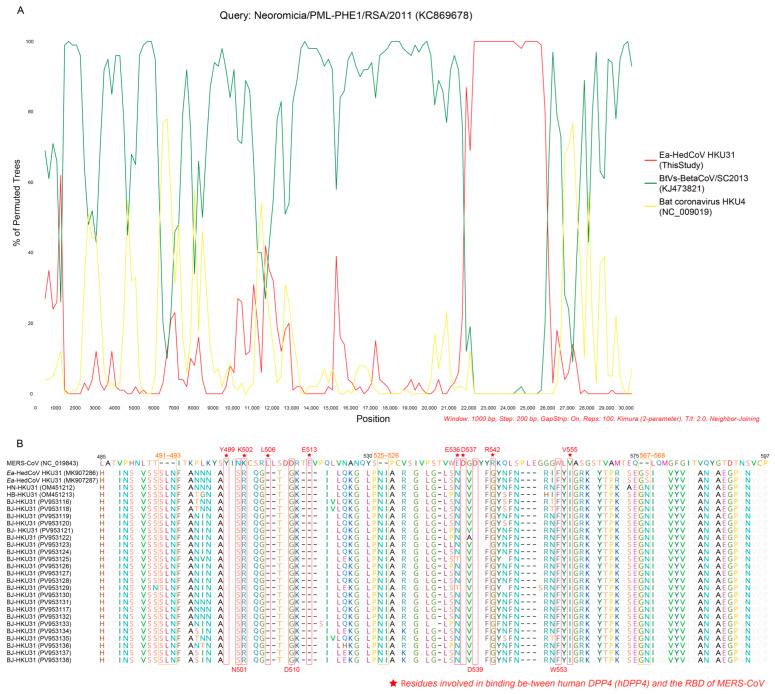Click the legend label BtVs-BetaCoV/SC2013 (KJ473821)

click(703, 183)
